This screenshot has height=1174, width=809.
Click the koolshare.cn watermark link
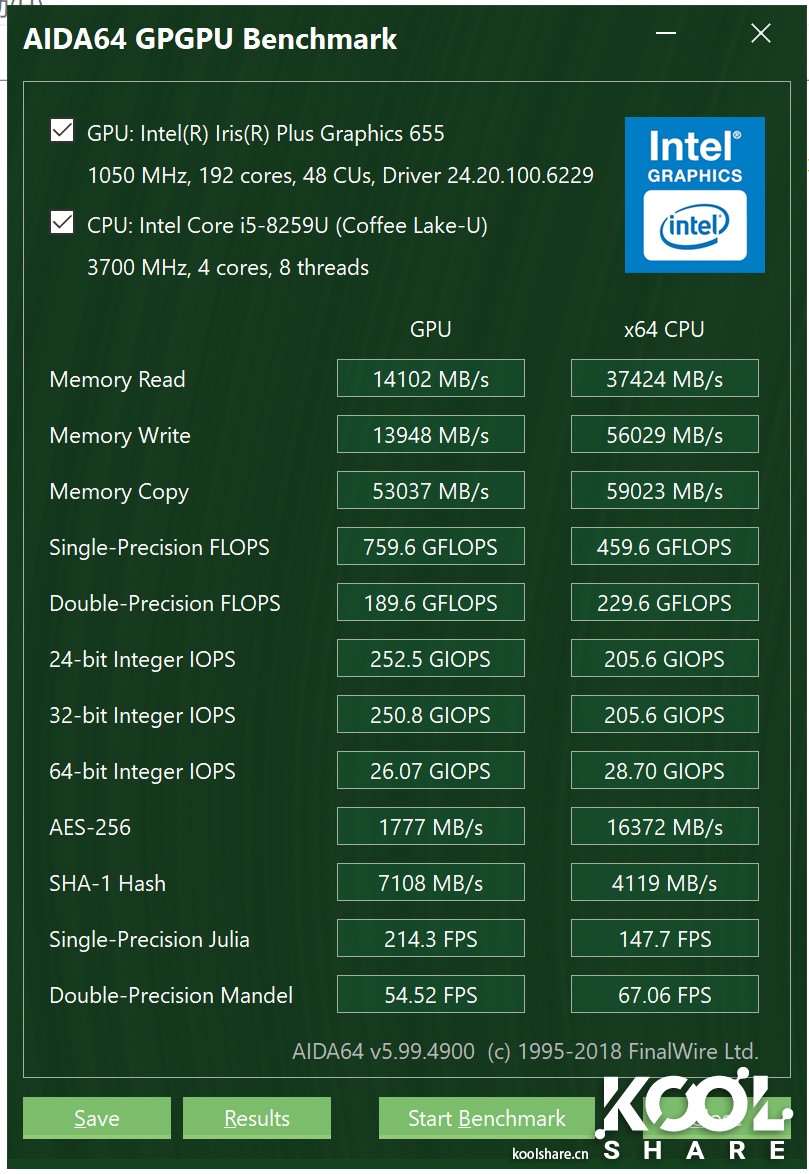tap(551, 1152)
